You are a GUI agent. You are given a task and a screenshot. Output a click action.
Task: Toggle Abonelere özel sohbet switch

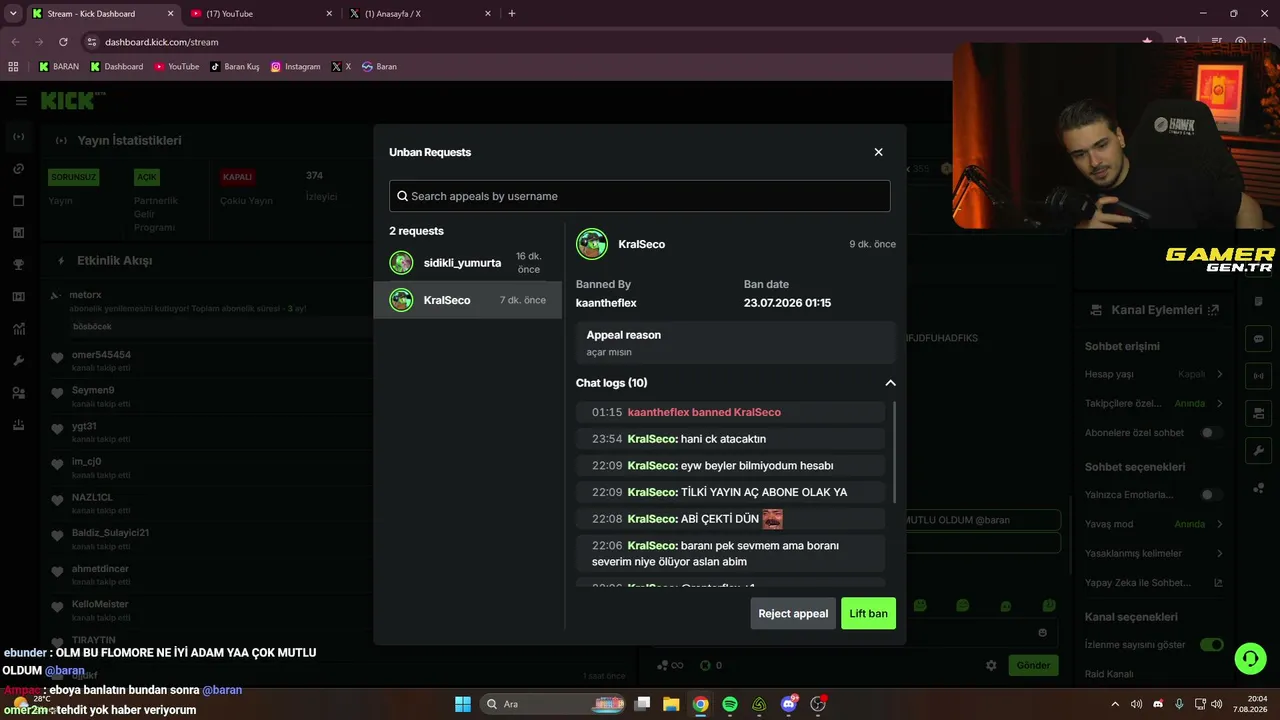[x=1211, y=433]
